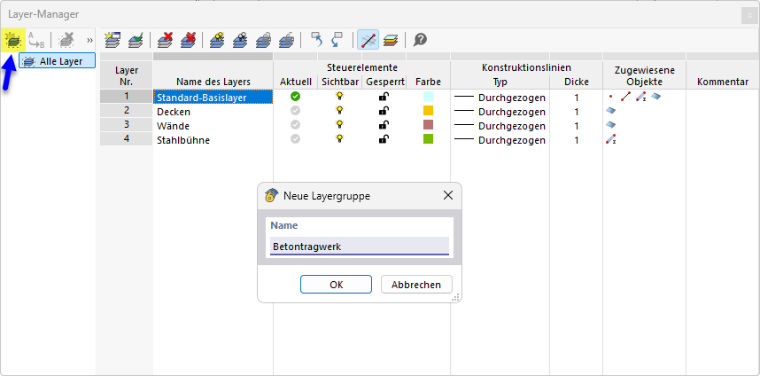Click assigned surface icon in Decken row
Screen dimensions: 760x376
(x=611, y=111)
